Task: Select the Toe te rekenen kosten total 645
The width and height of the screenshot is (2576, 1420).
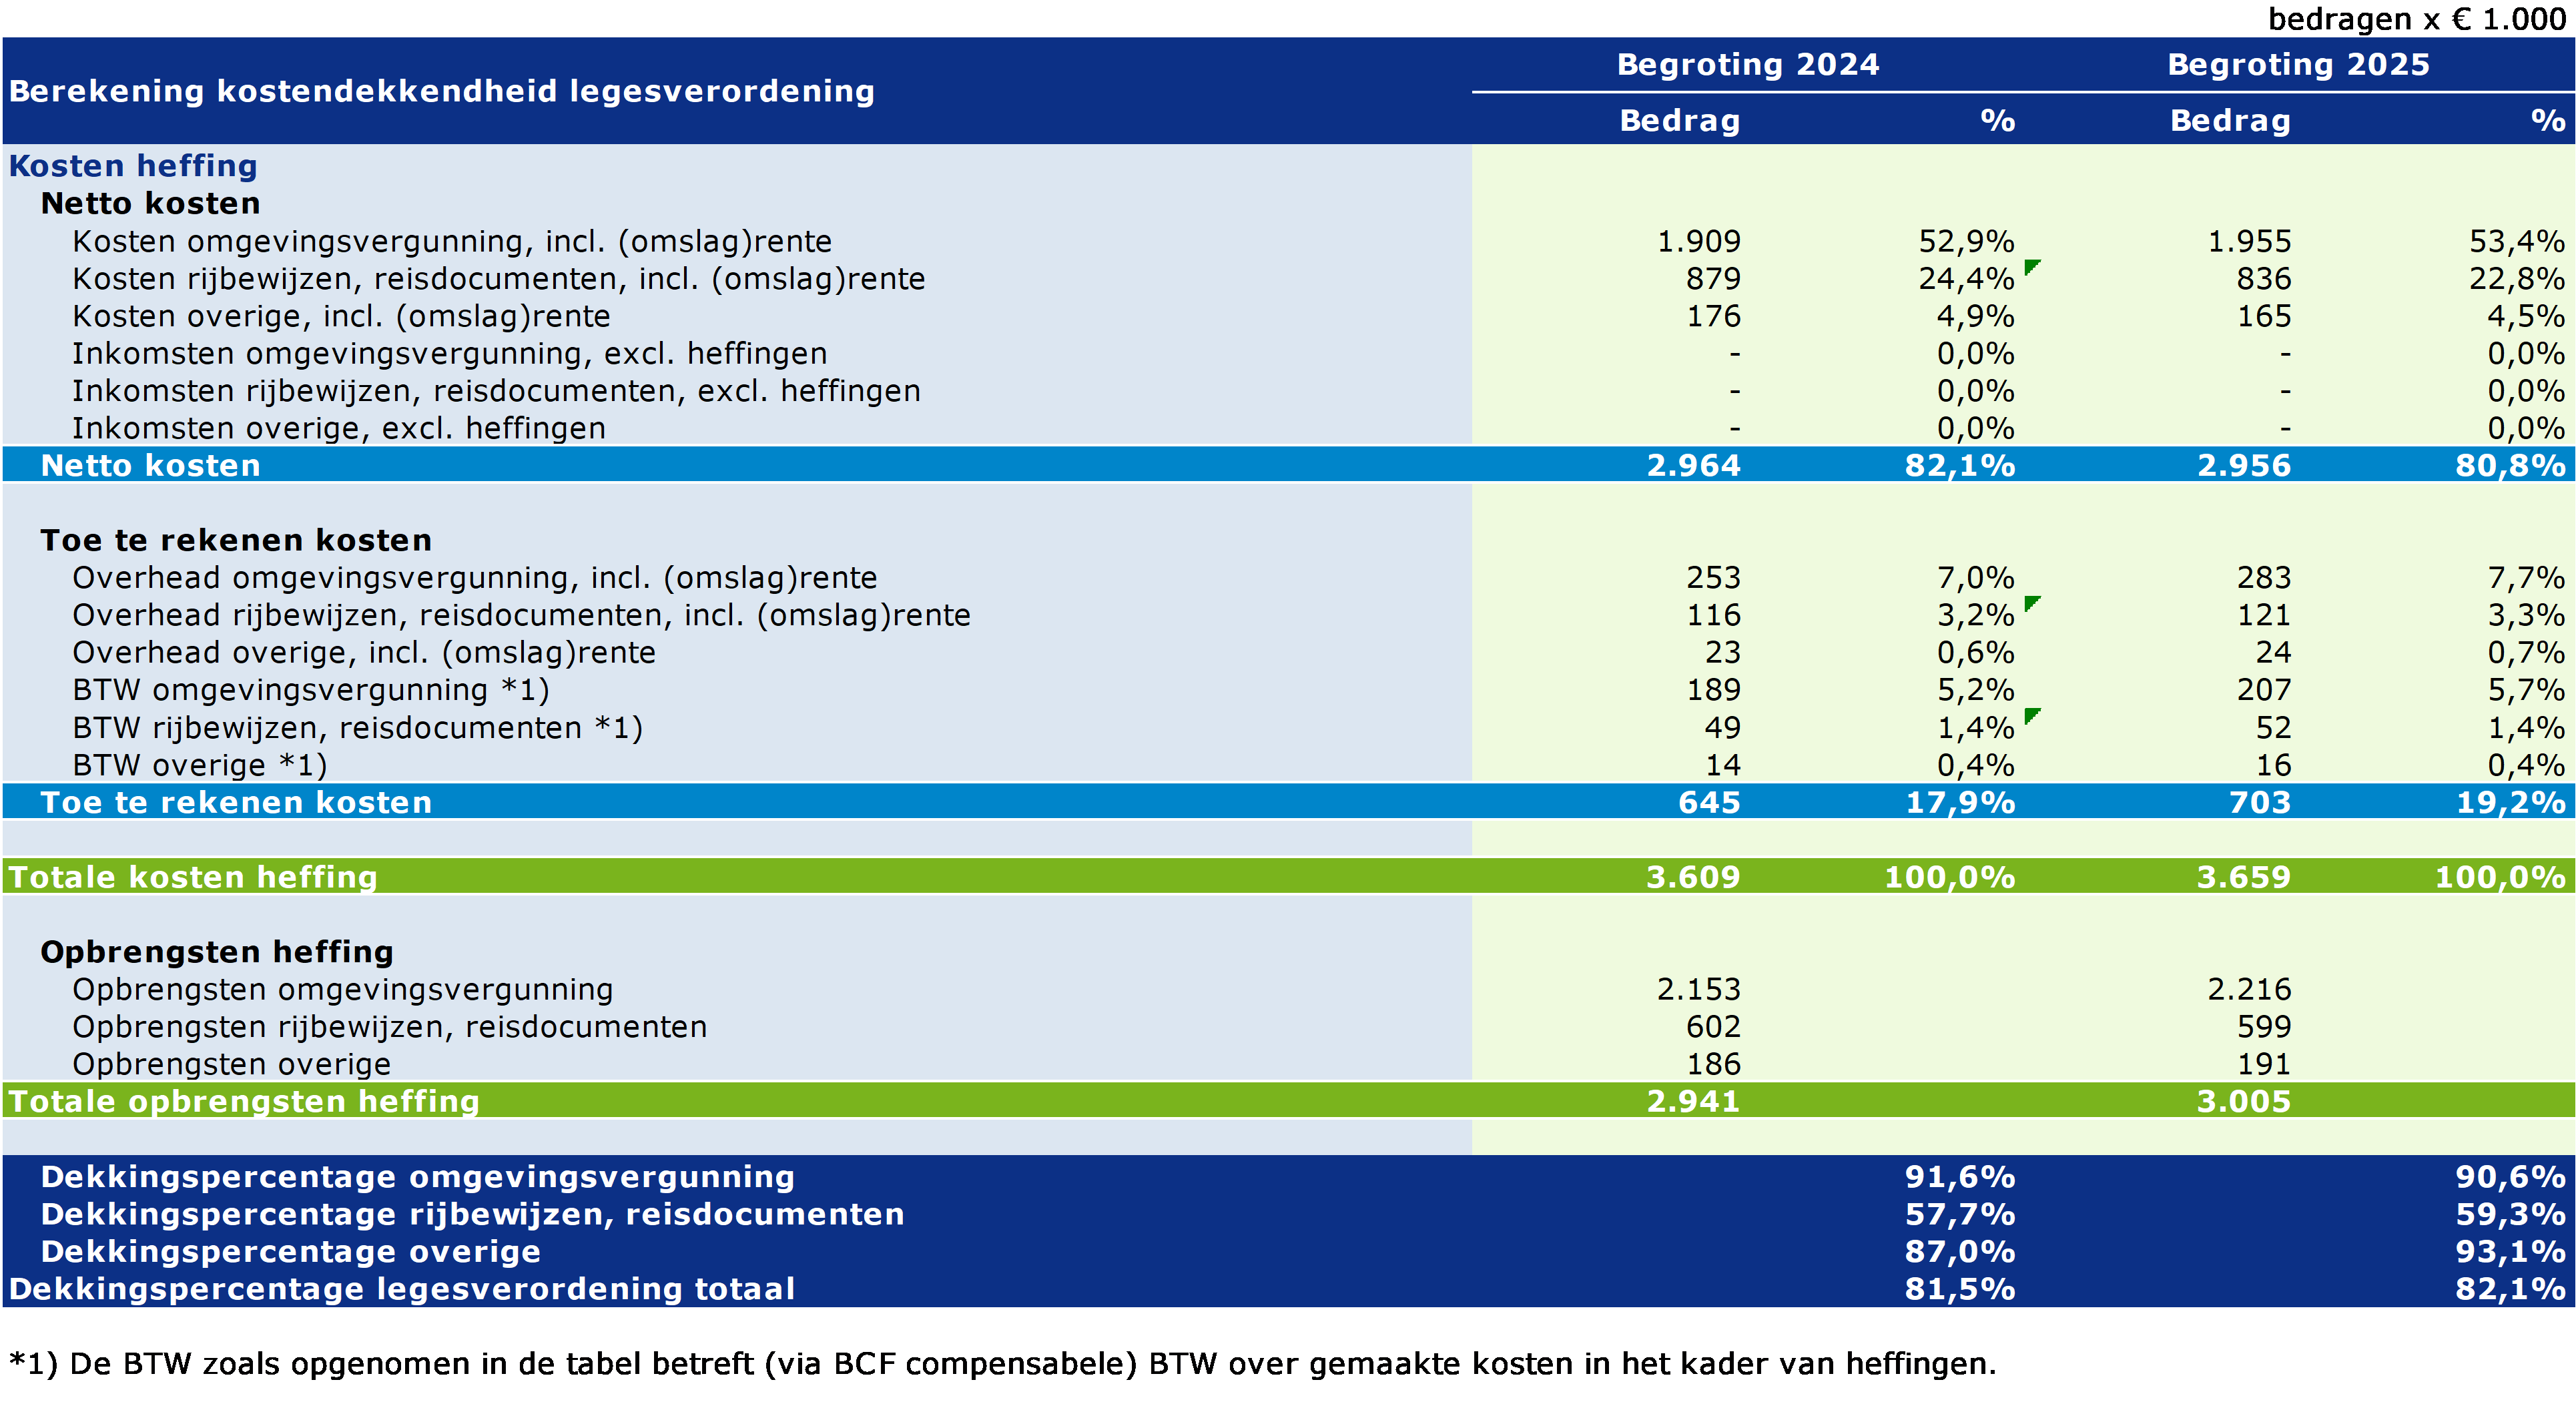Action: click(1709, 803)
